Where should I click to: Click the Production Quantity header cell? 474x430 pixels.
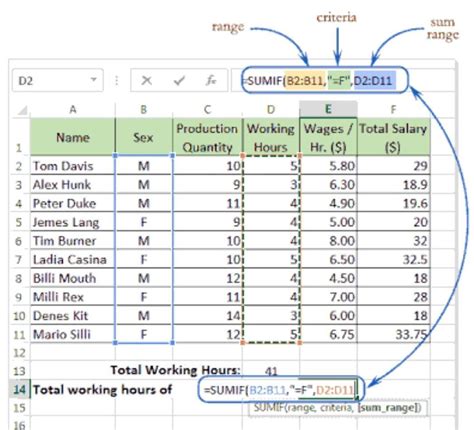(x=207, y=137)
